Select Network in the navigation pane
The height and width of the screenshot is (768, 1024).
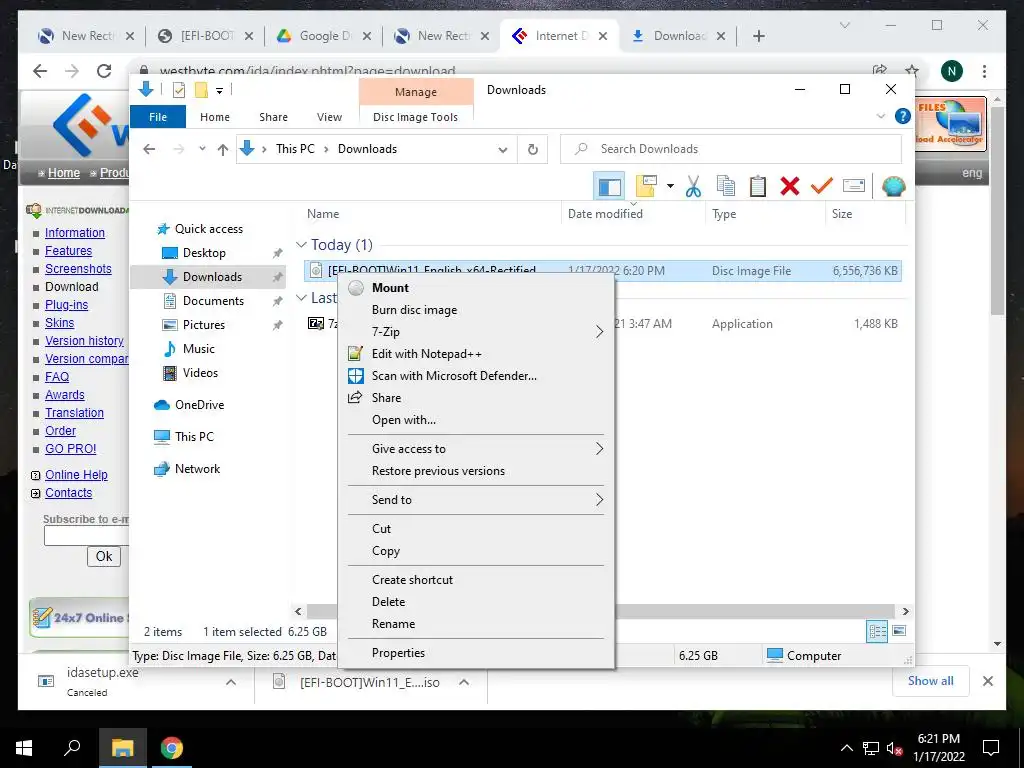point(197,469)
